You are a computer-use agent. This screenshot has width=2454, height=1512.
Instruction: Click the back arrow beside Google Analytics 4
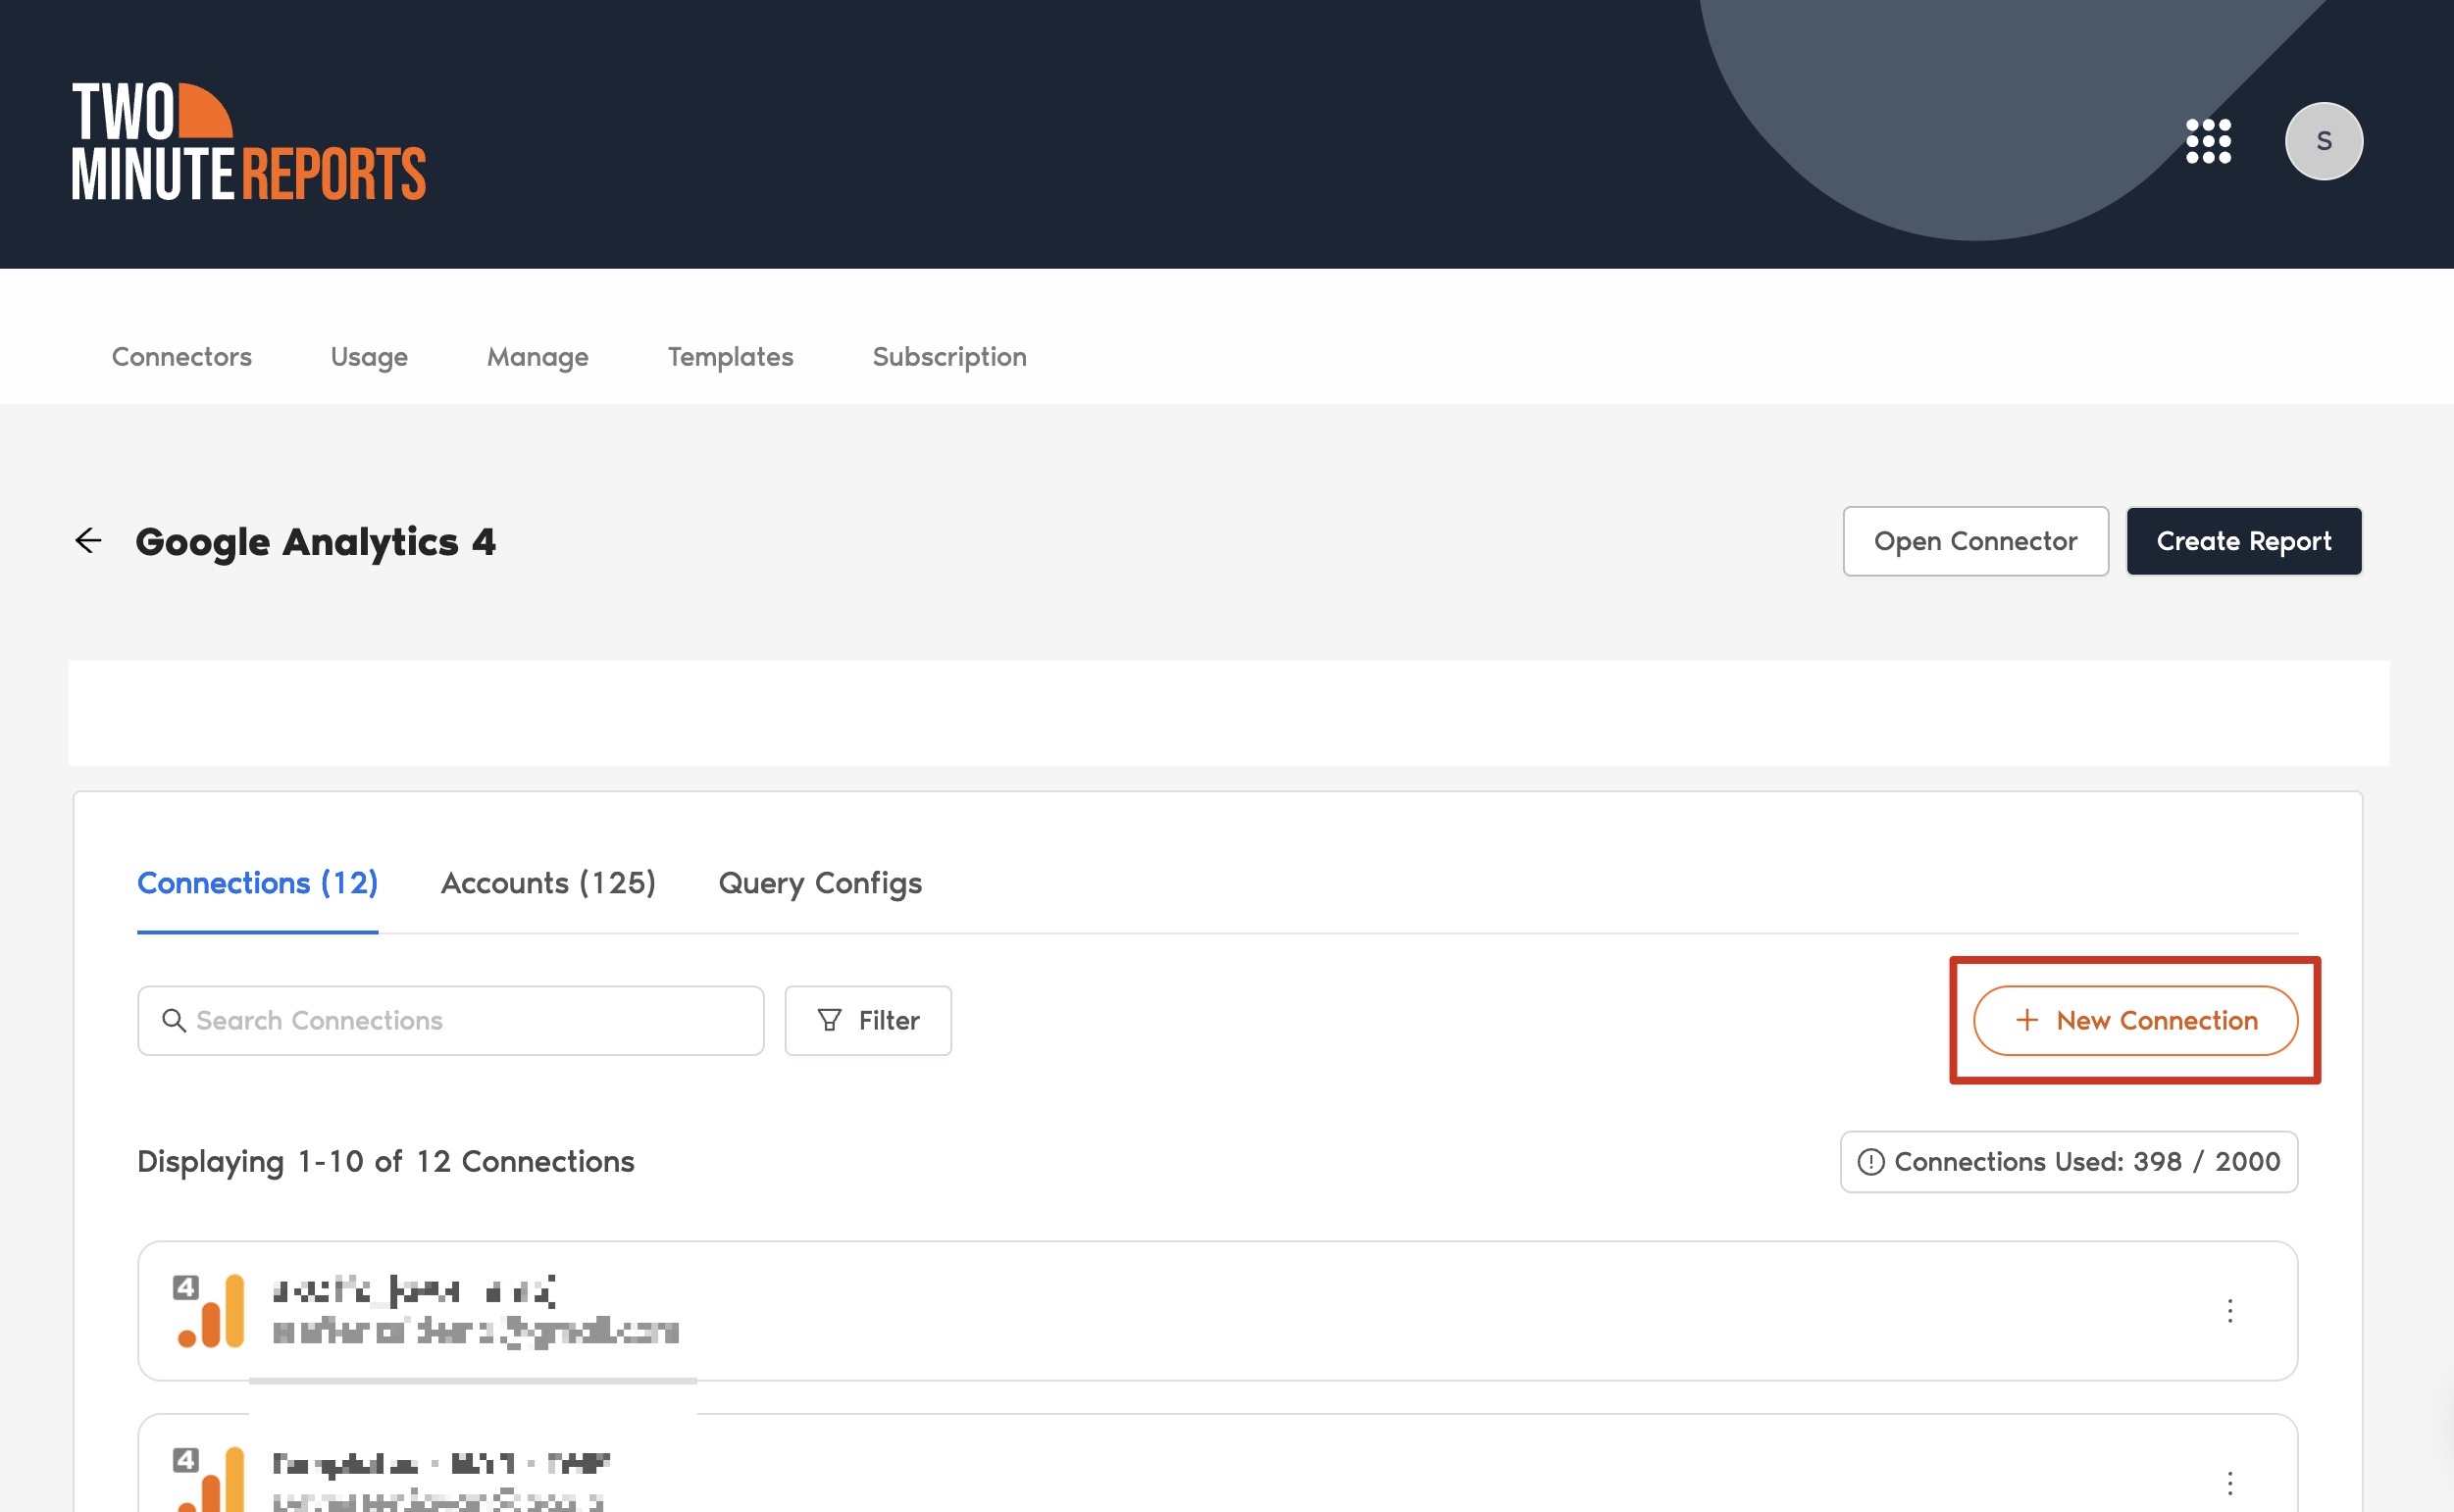pos(88,541)
